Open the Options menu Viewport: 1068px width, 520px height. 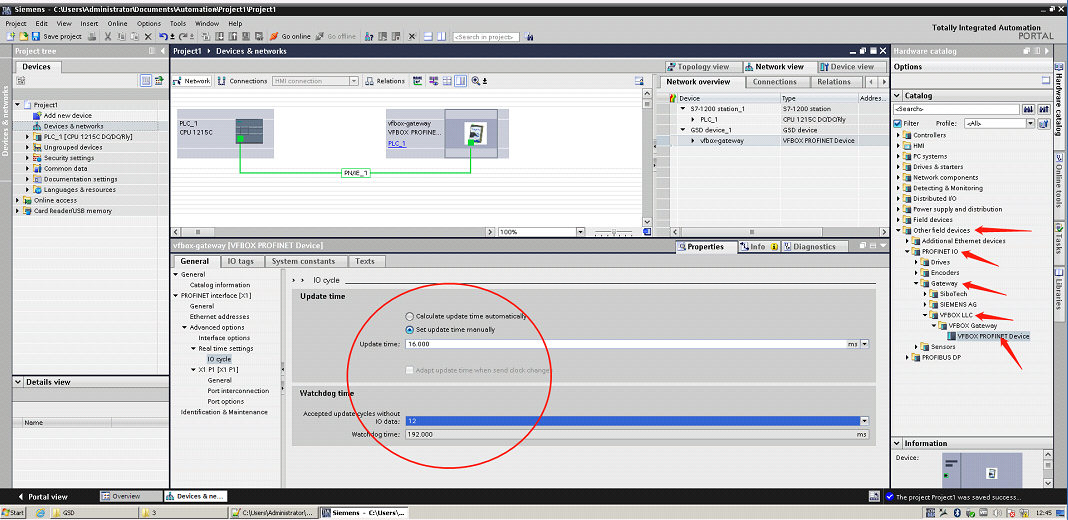[148, 23]
